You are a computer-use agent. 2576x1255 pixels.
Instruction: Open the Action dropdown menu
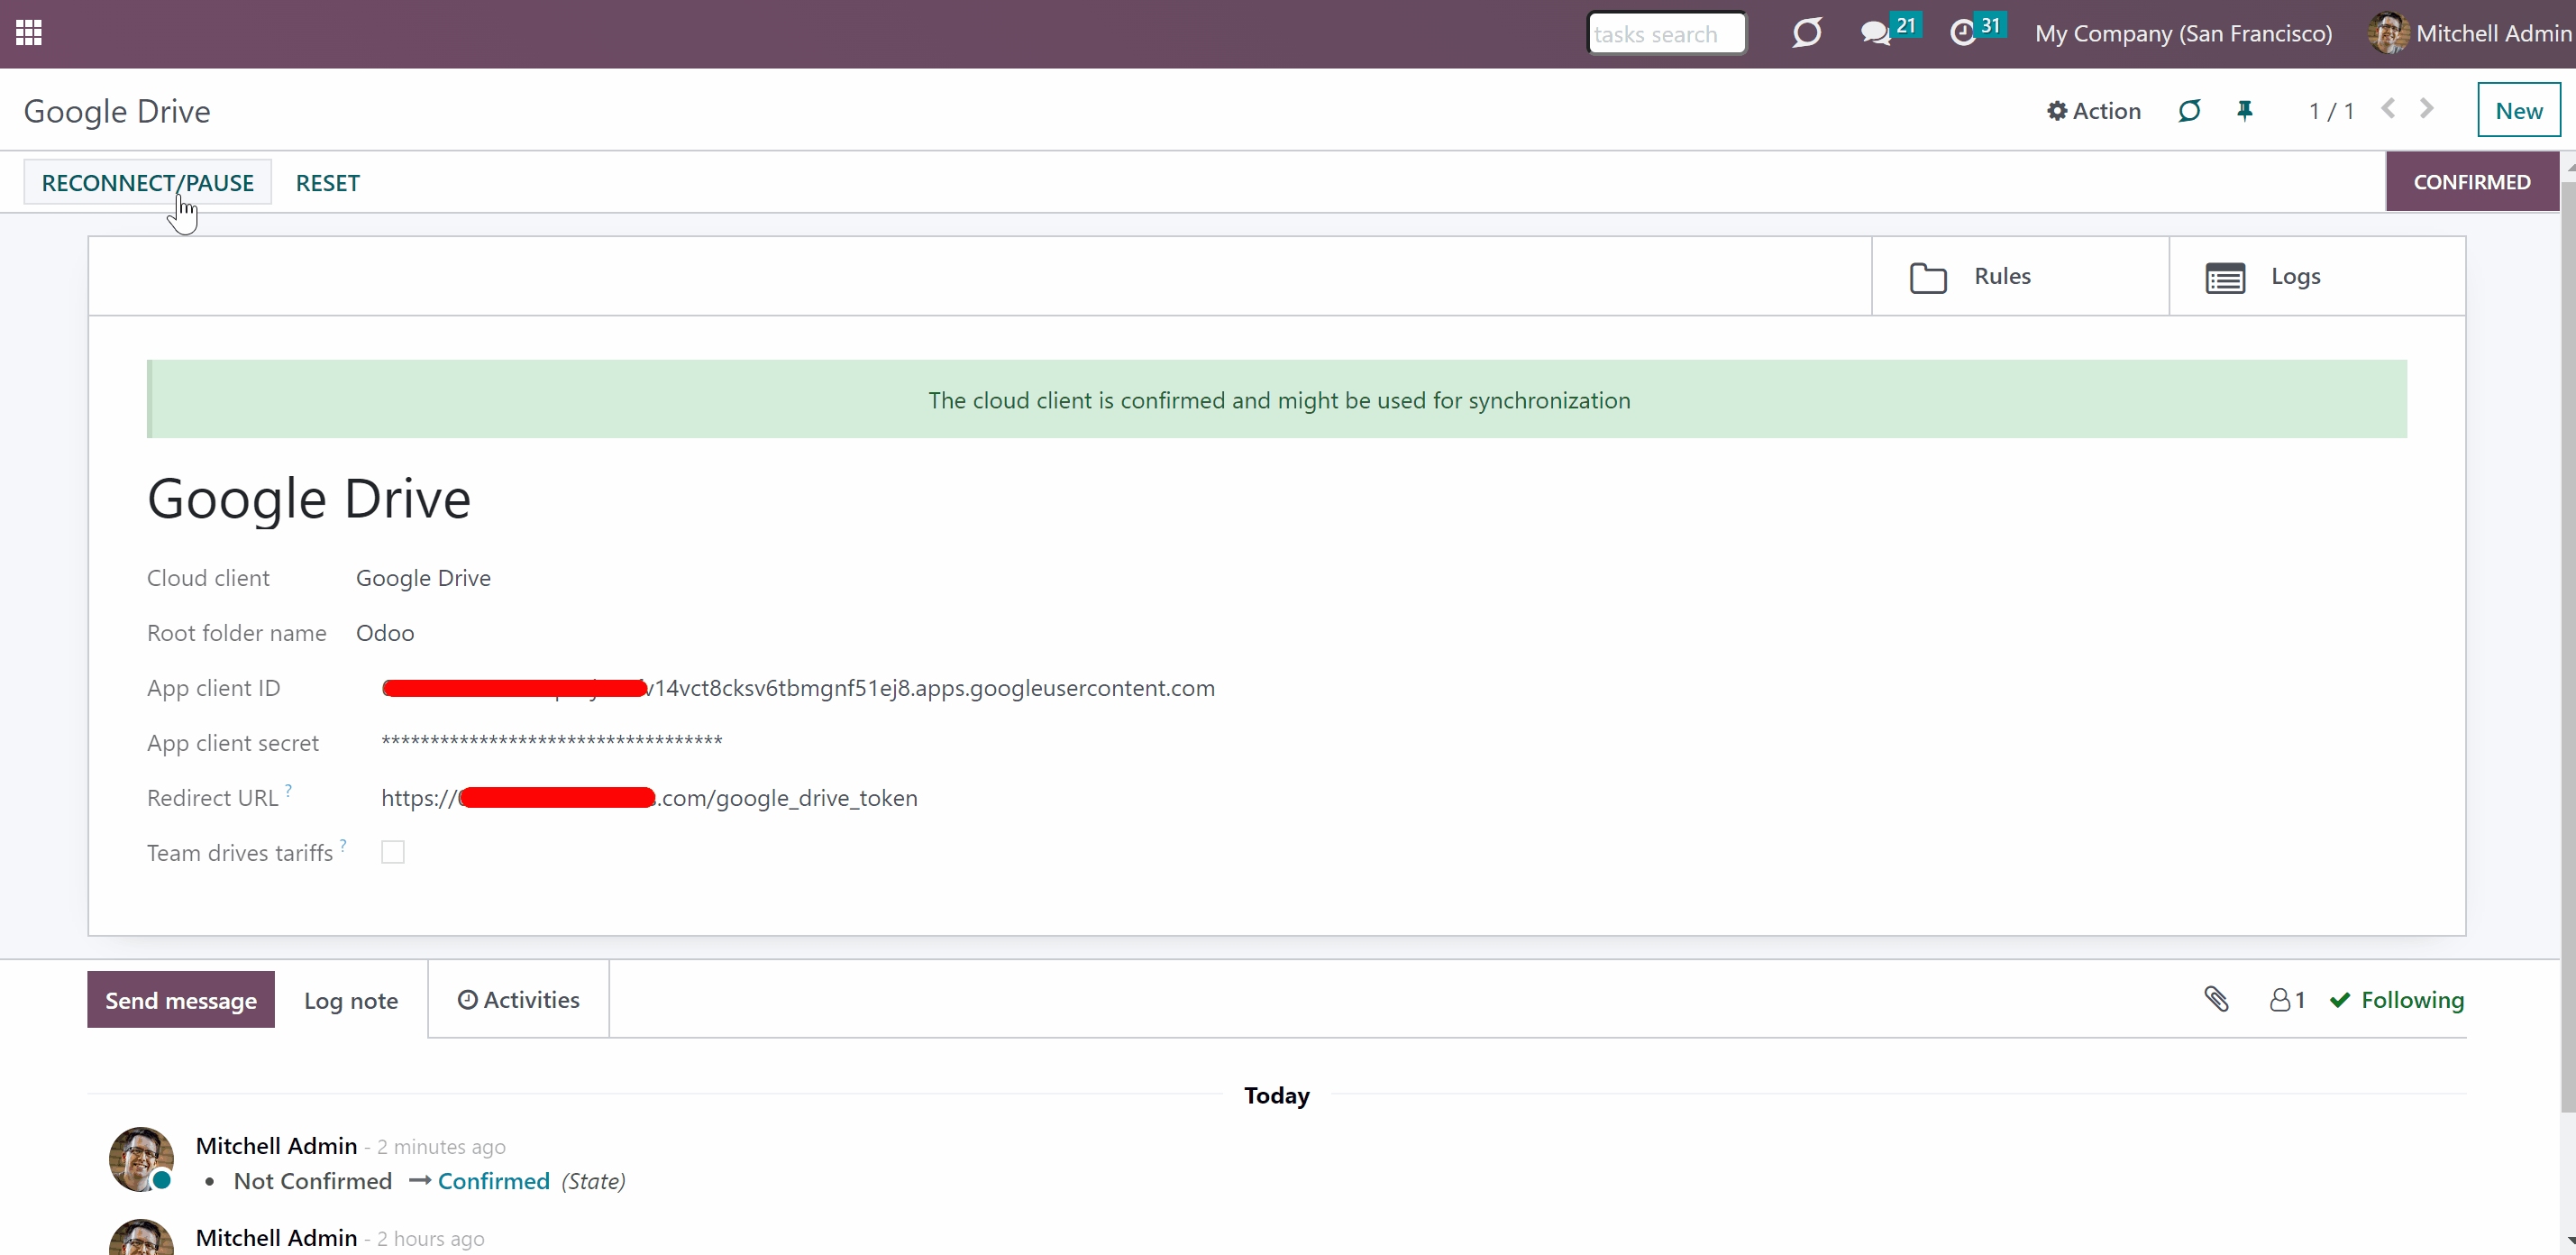2093,110
